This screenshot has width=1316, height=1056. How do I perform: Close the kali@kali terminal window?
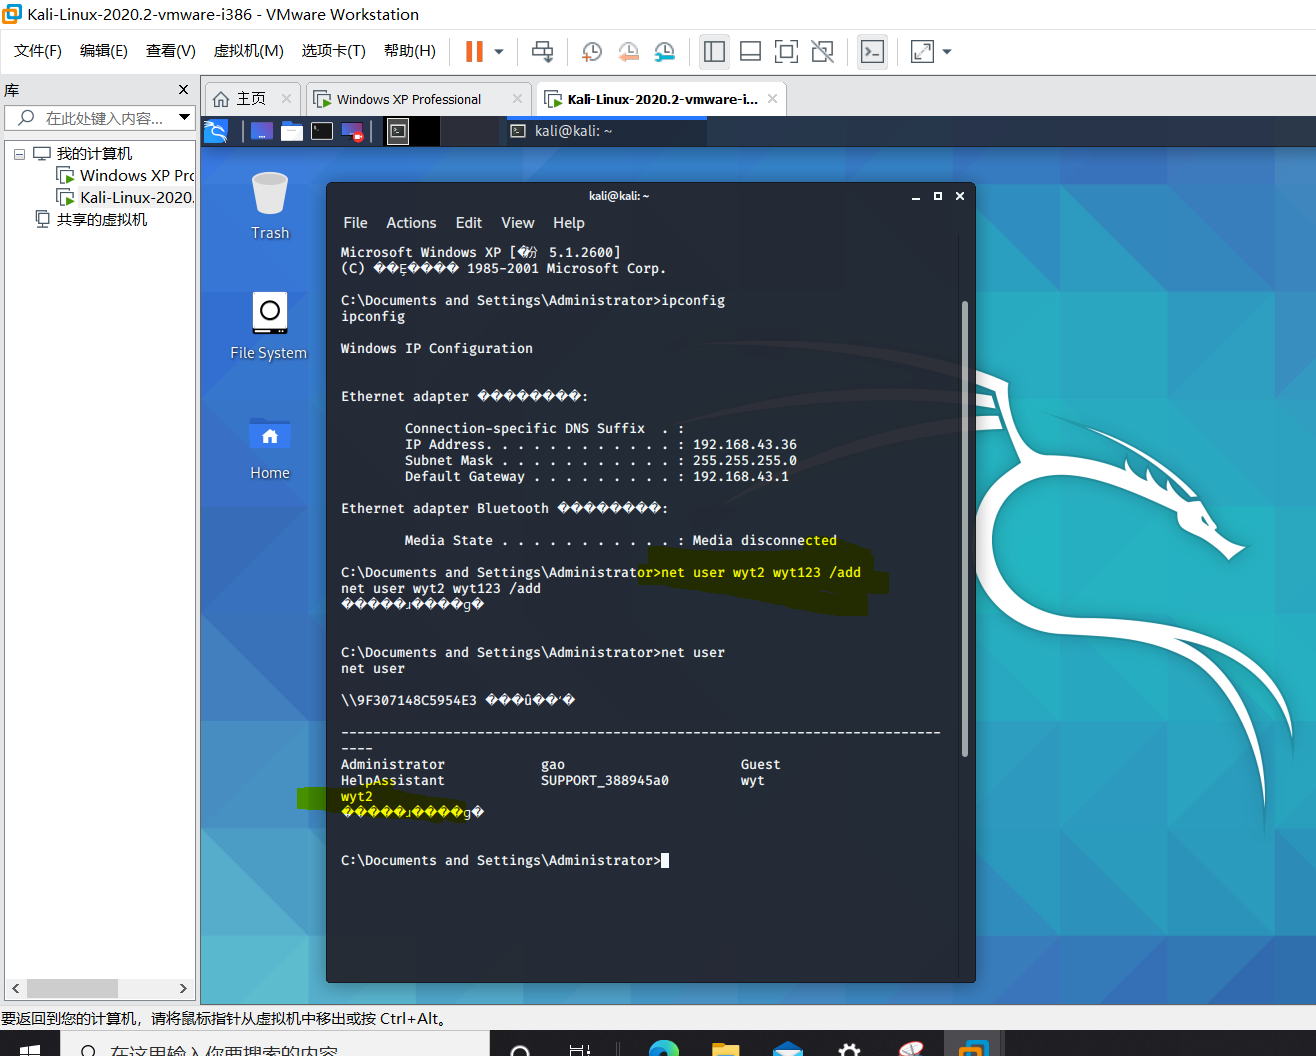(x=960, y=196)
